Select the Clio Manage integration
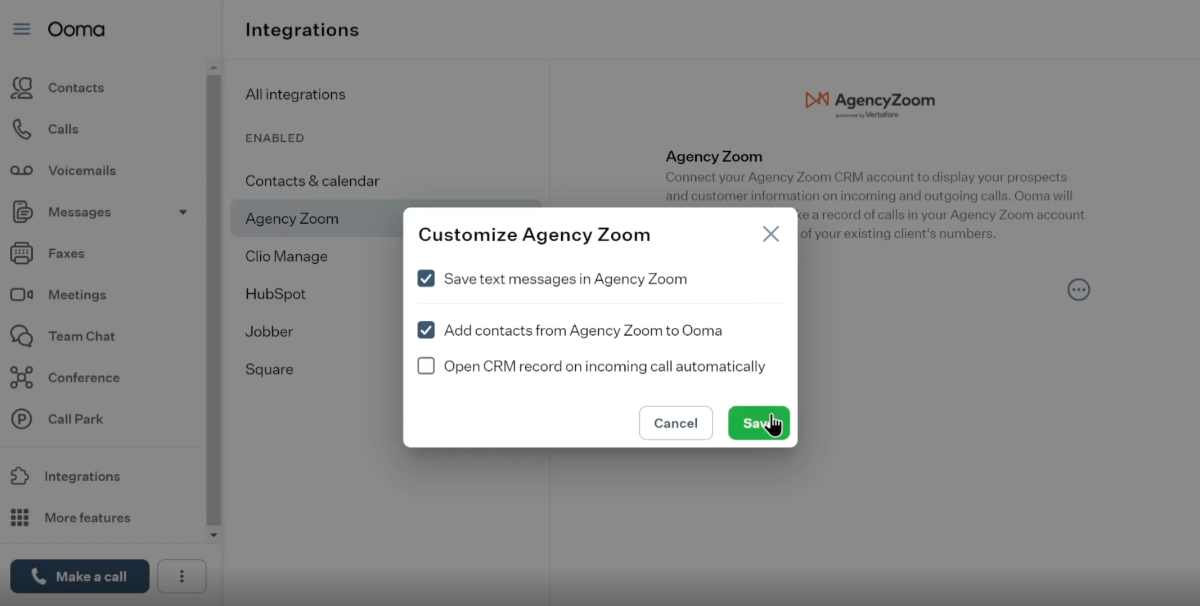The image size is (1200, 606). (286, 256)
